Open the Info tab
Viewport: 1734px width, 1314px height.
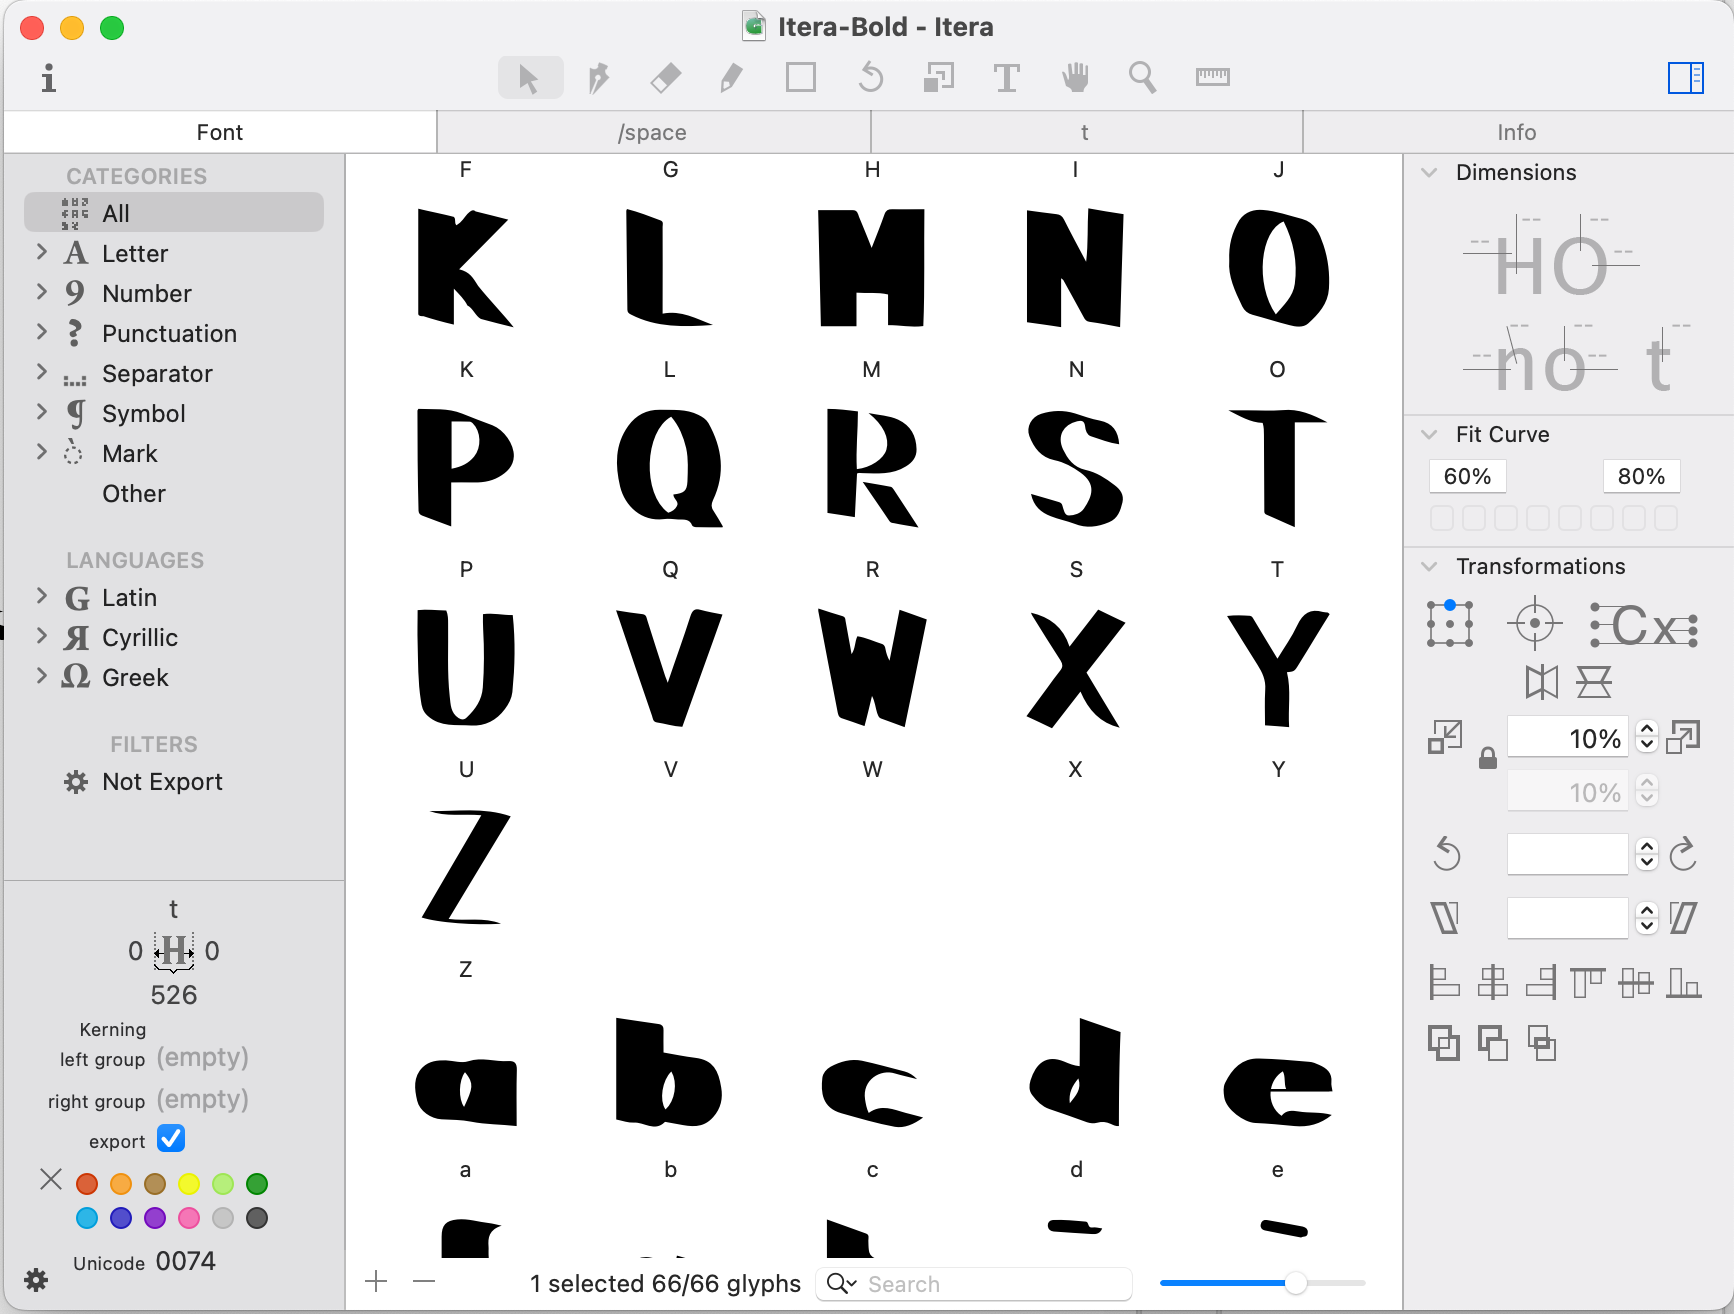click(x=1516, y=132)
